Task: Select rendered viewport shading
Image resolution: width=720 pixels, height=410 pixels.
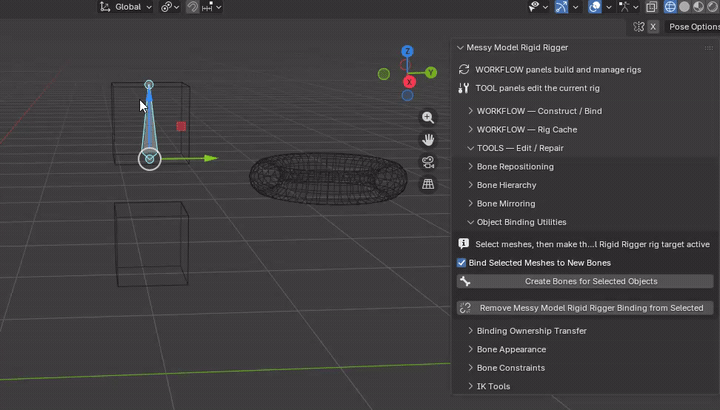Action: pyautogui.click(x=713, y=7)
